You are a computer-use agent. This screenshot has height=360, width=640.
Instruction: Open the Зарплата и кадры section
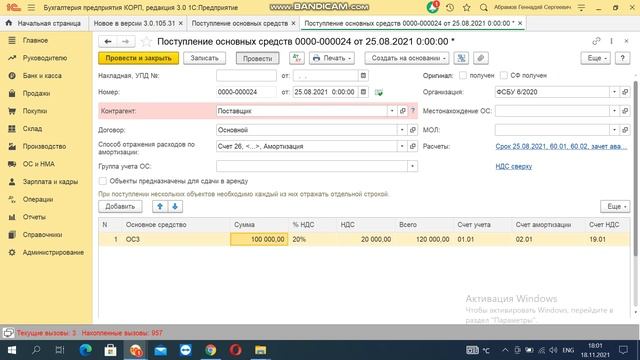[50, 182]
